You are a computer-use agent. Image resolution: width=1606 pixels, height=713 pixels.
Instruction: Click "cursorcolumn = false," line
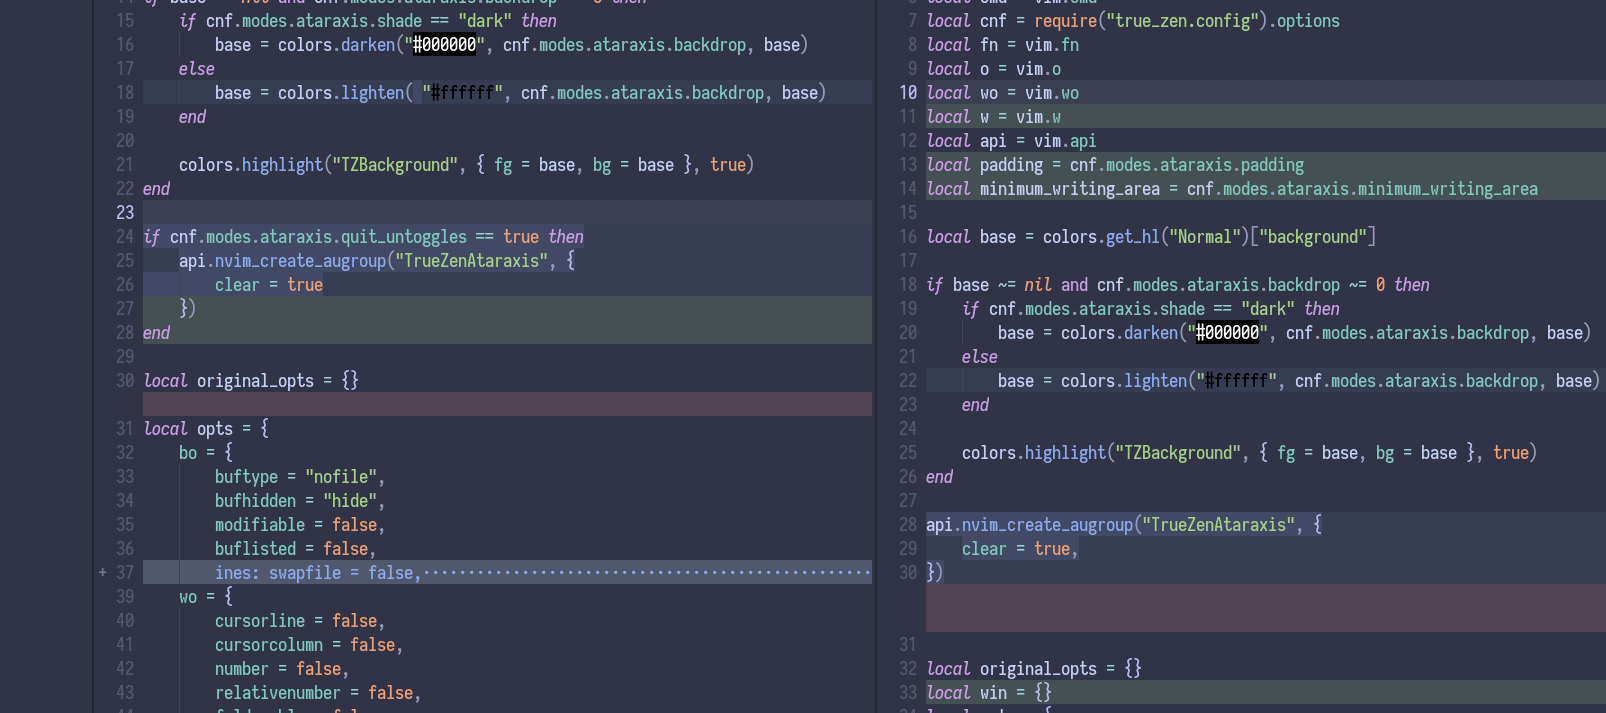click(x=309, y=645)
